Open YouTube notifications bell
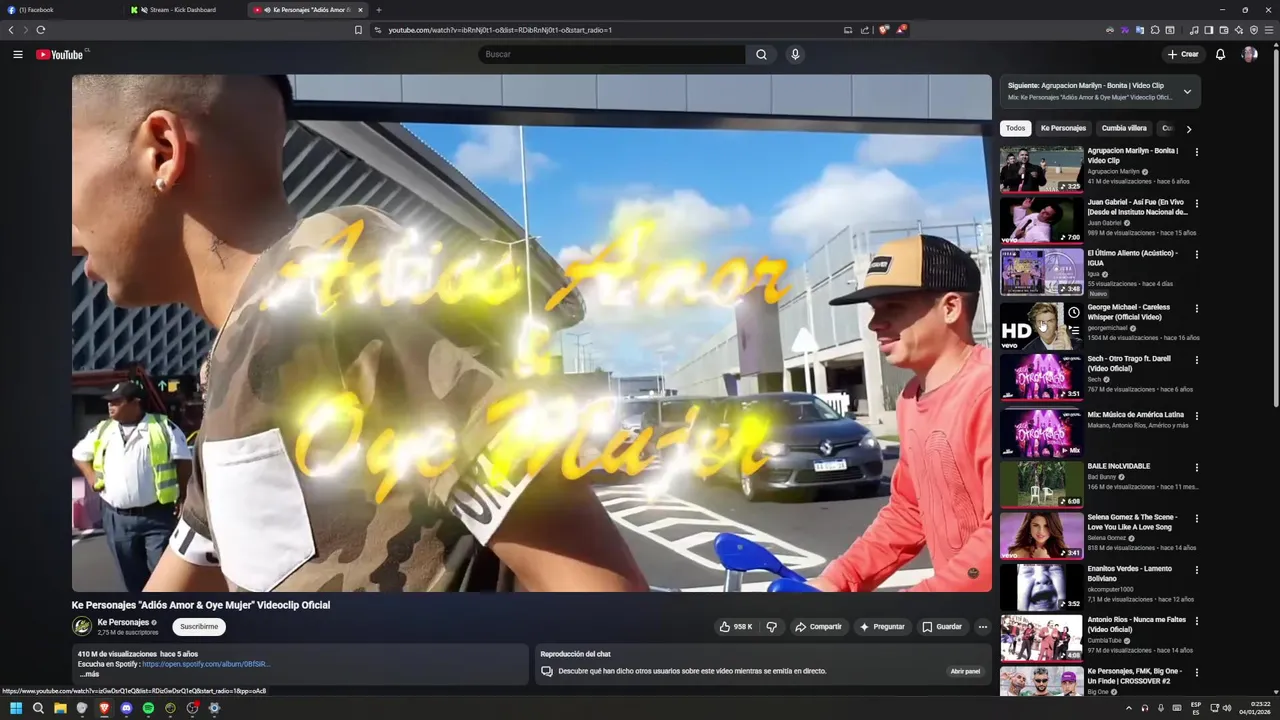This screenshot has height=720, width=1280. click(x=1220, y=54)
